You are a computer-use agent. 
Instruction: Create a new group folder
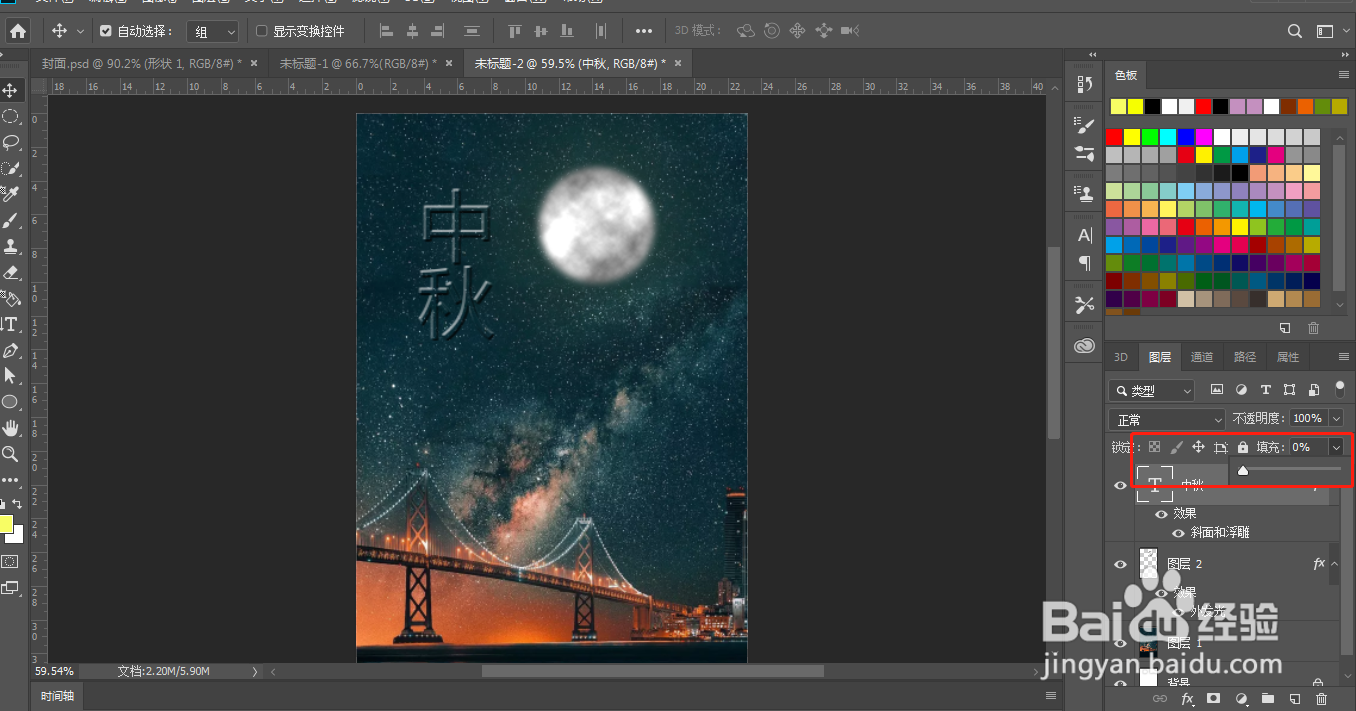[x=1268, y=698]
